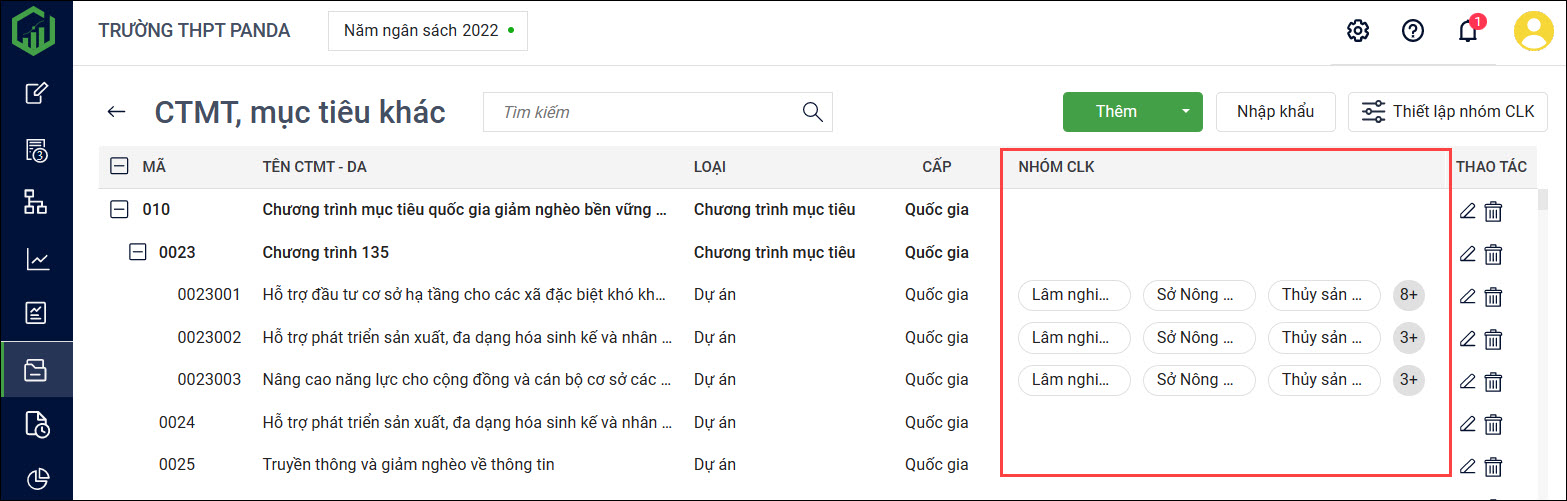Open the compose note sidebar icon
The height and width of the screenshot is (501, 1567).
36,94
